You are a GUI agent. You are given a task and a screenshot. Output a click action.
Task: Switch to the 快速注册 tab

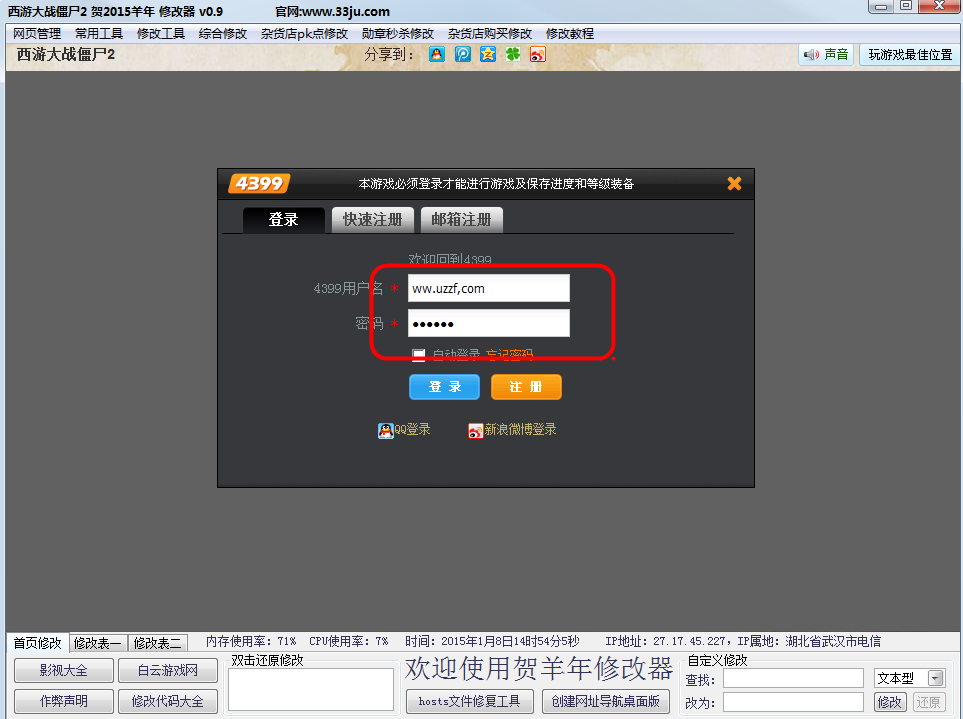pyautogui.click(x=373, y=220)
